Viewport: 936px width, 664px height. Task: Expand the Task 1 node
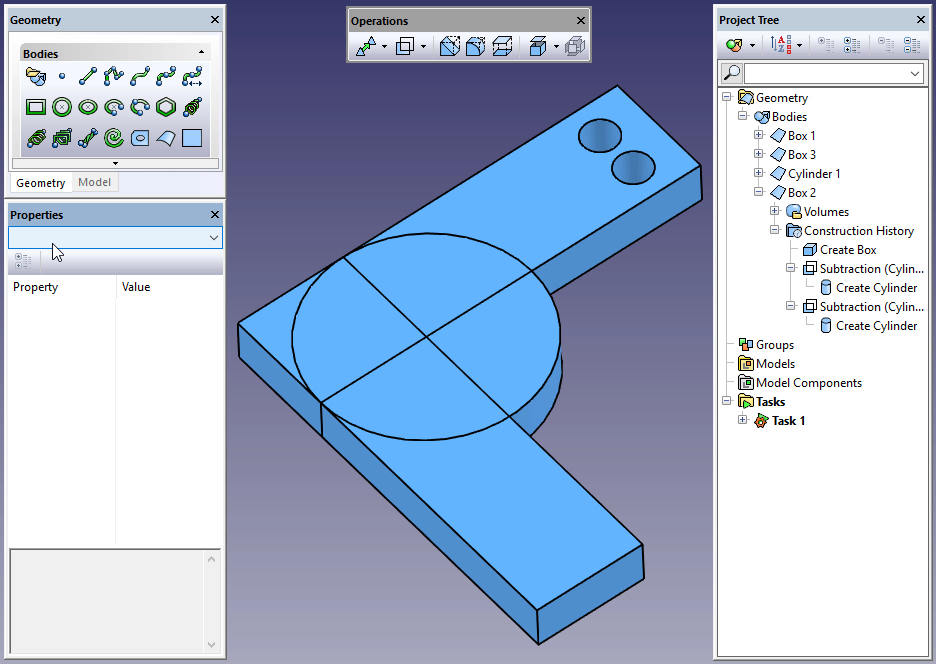point(742,421)
